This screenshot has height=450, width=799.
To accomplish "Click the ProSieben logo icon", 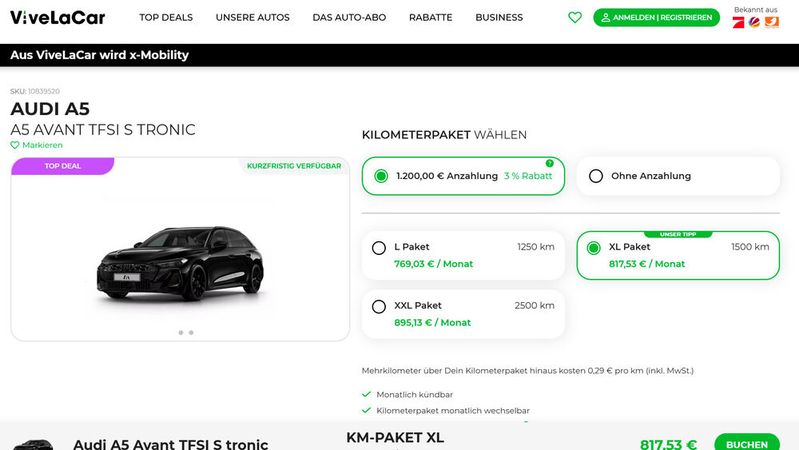I will click(738, 22).
